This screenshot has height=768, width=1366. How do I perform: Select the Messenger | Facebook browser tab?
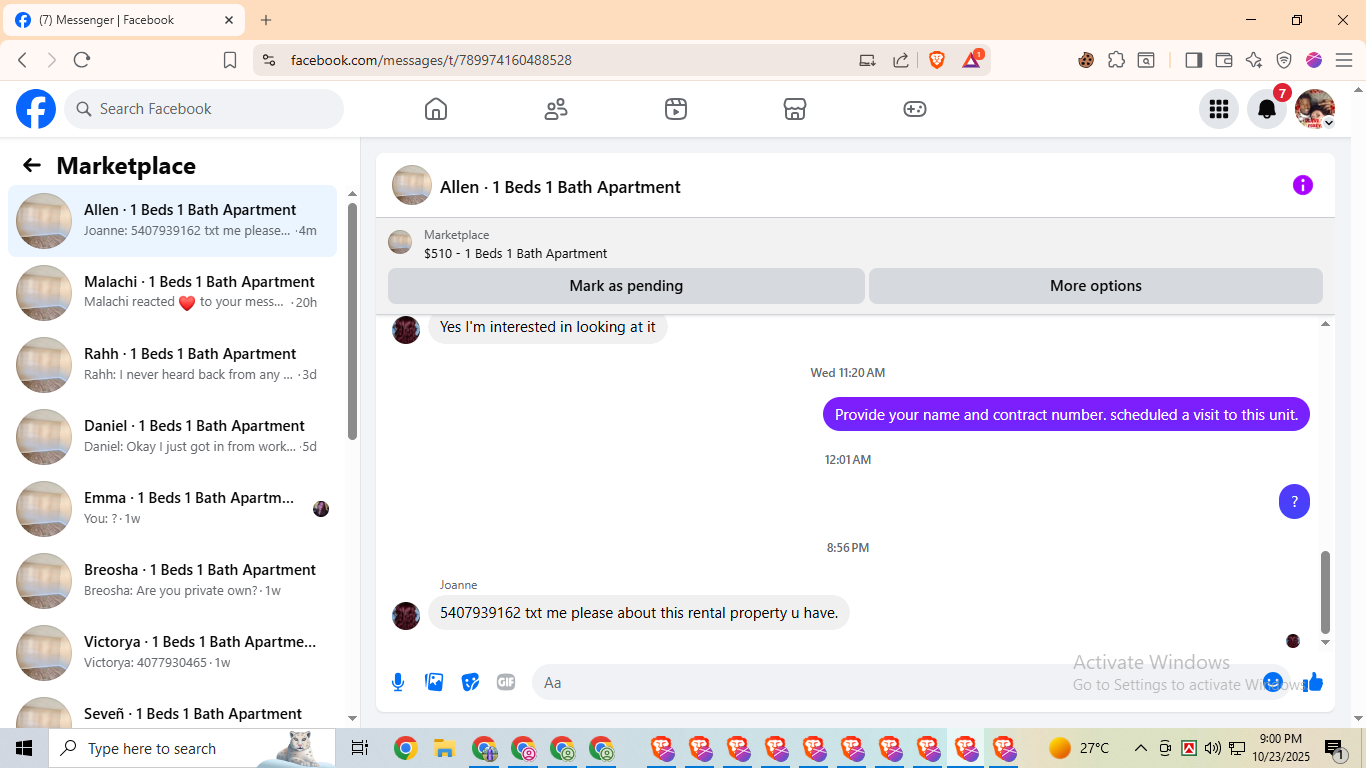pyautogui.click(x=125, y=20)
